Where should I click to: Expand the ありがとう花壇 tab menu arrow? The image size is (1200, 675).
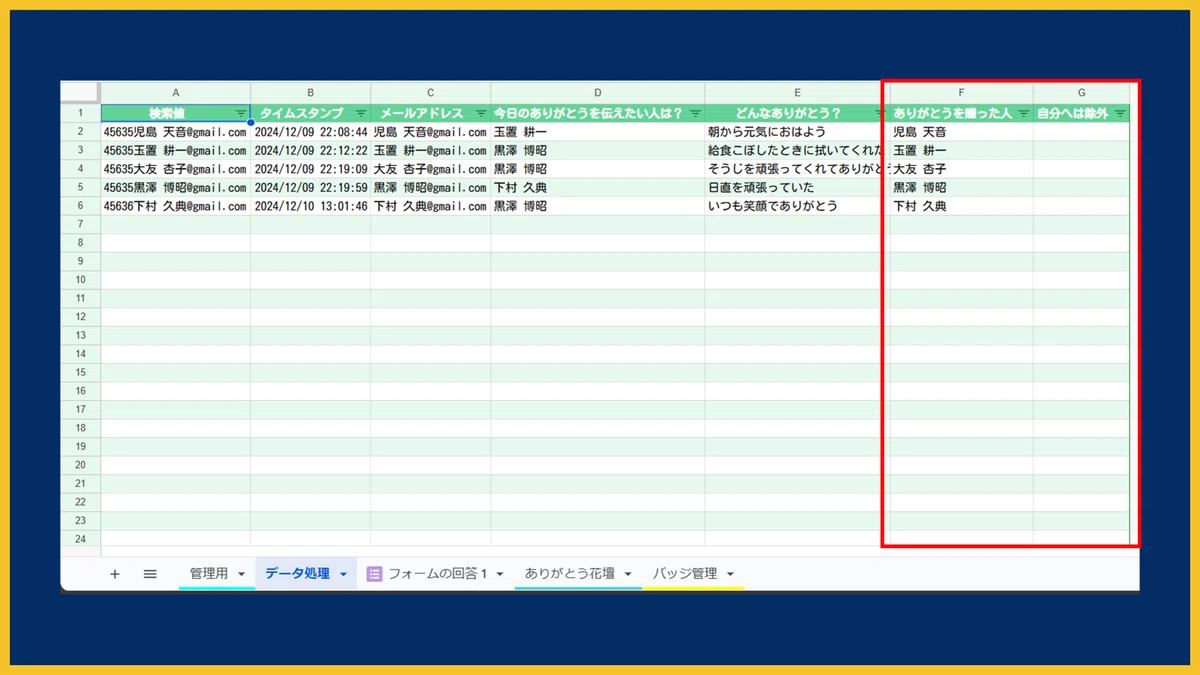(628, 574)
